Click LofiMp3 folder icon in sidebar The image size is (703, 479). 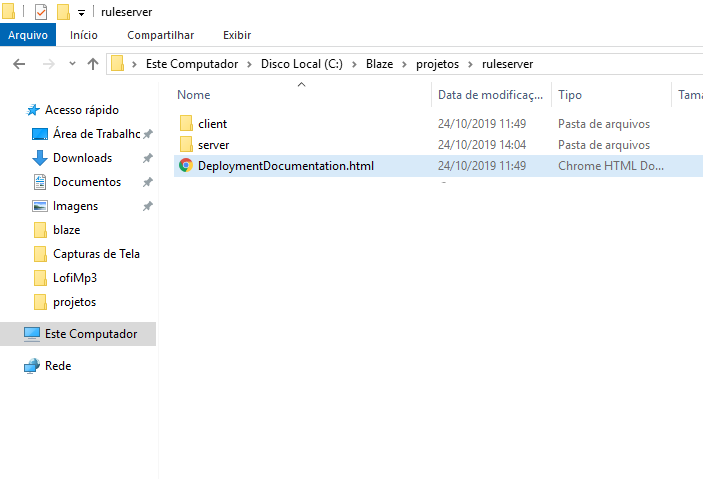(x=40, y=278)
